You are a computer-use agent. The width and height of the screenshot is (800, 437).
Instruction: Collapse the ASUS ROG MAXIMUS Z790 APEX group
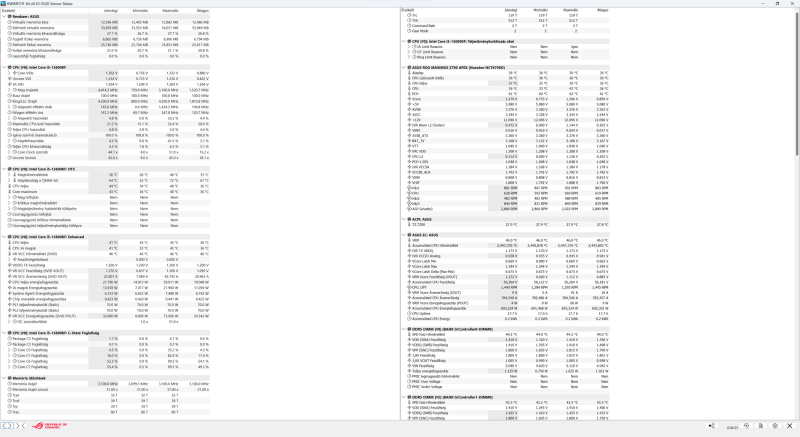point(404,67)
